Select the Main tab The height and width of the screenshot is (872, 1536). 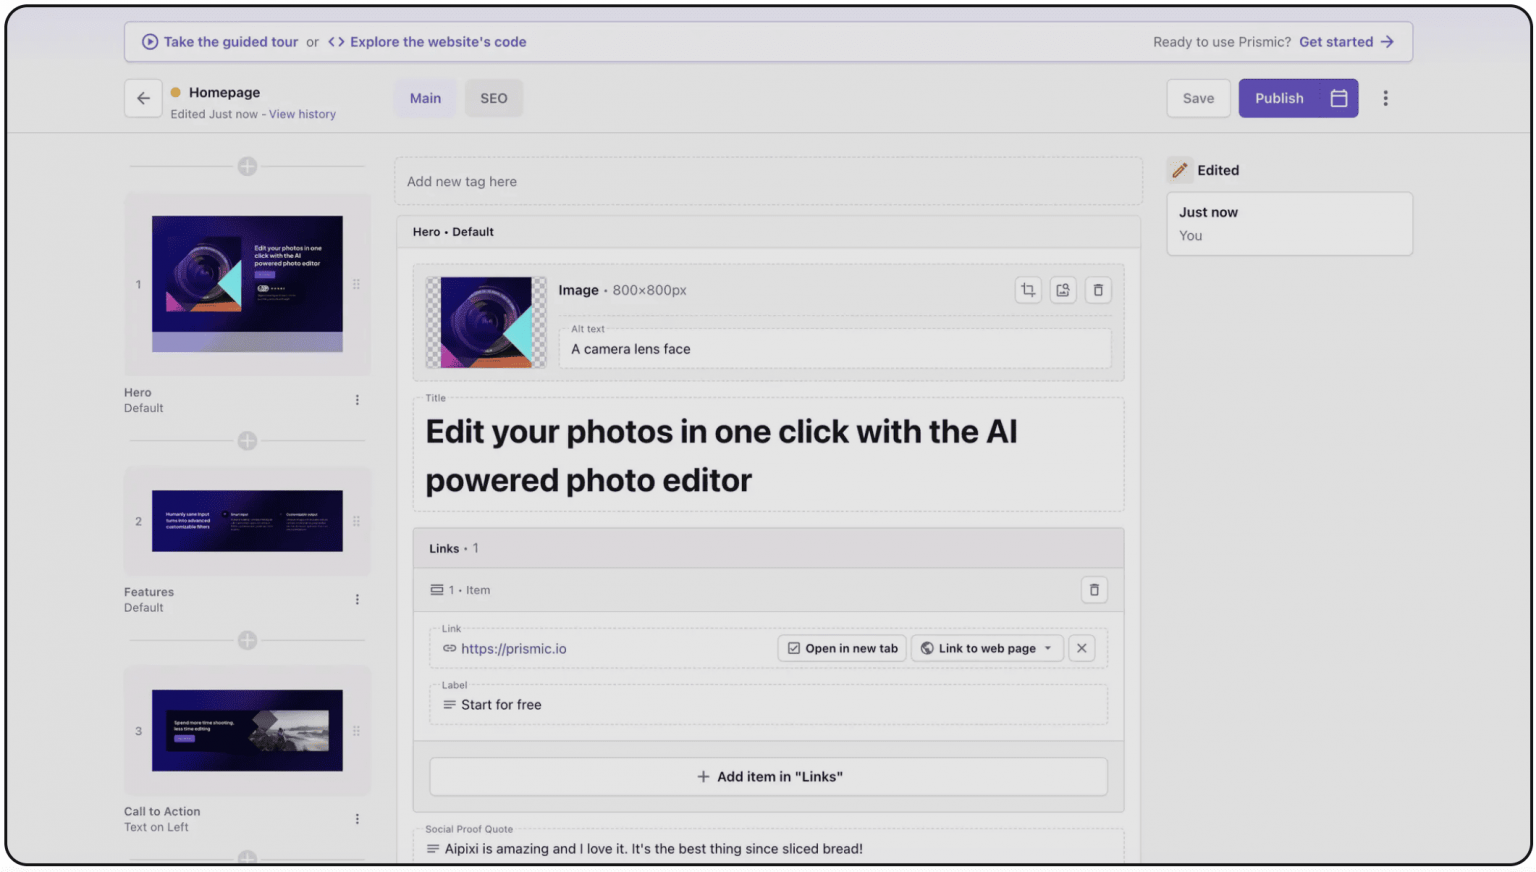pyautogui.click(x=425, y=98)
